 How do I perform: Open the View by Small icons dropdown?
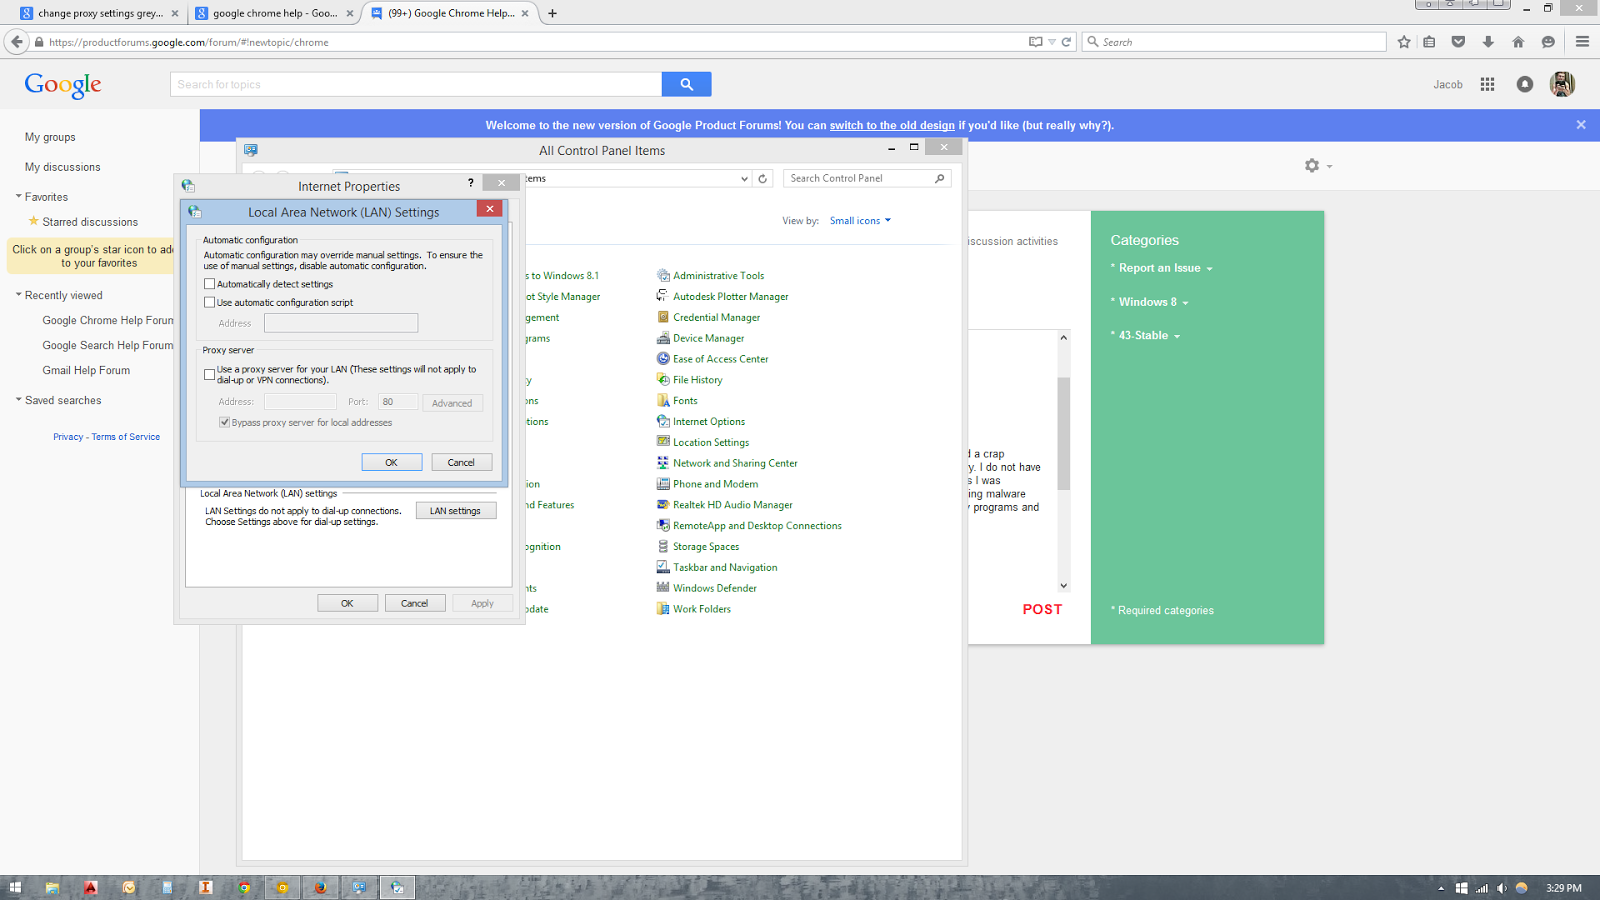click(860, 221)
